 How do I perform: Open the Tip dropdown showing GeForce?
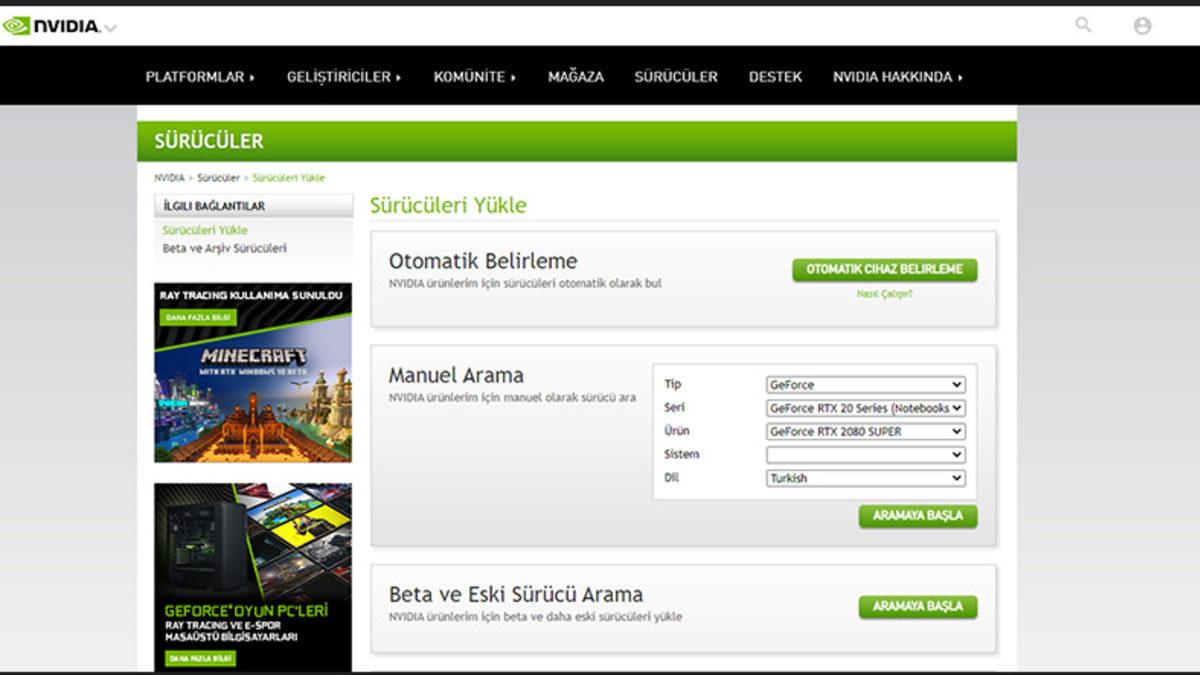(x=865, y=385)
